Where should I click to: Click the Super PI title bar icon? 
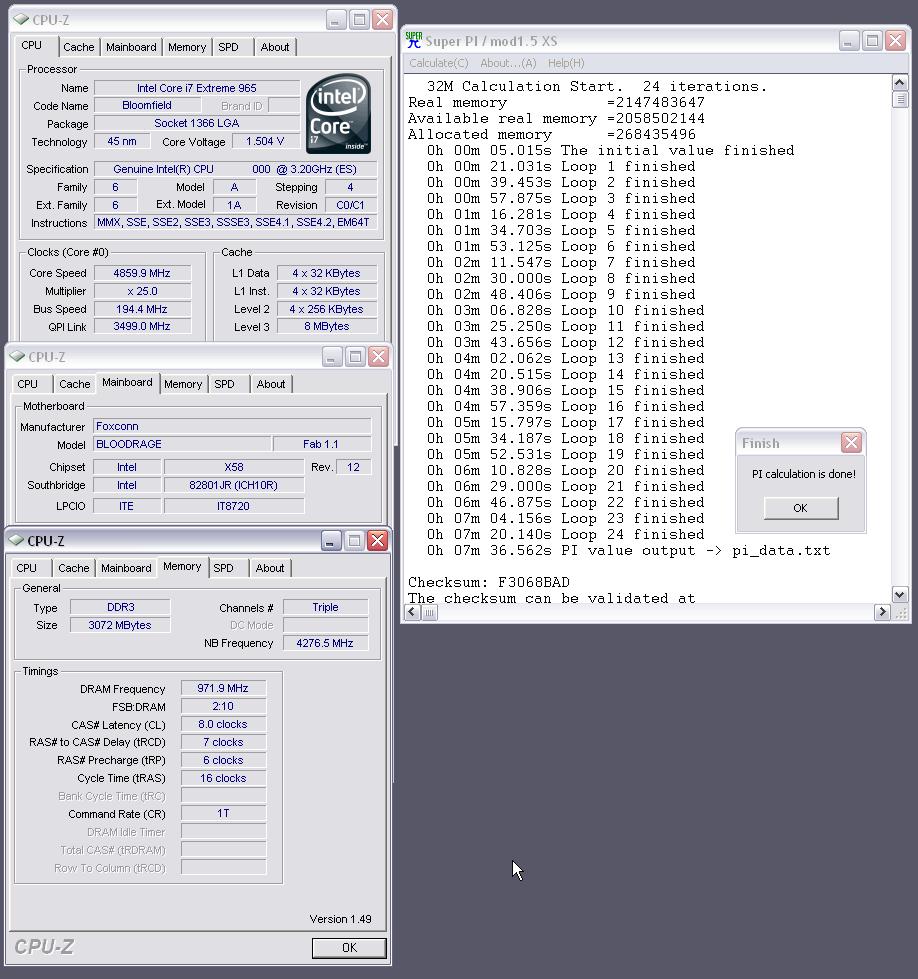click(413, 40)
